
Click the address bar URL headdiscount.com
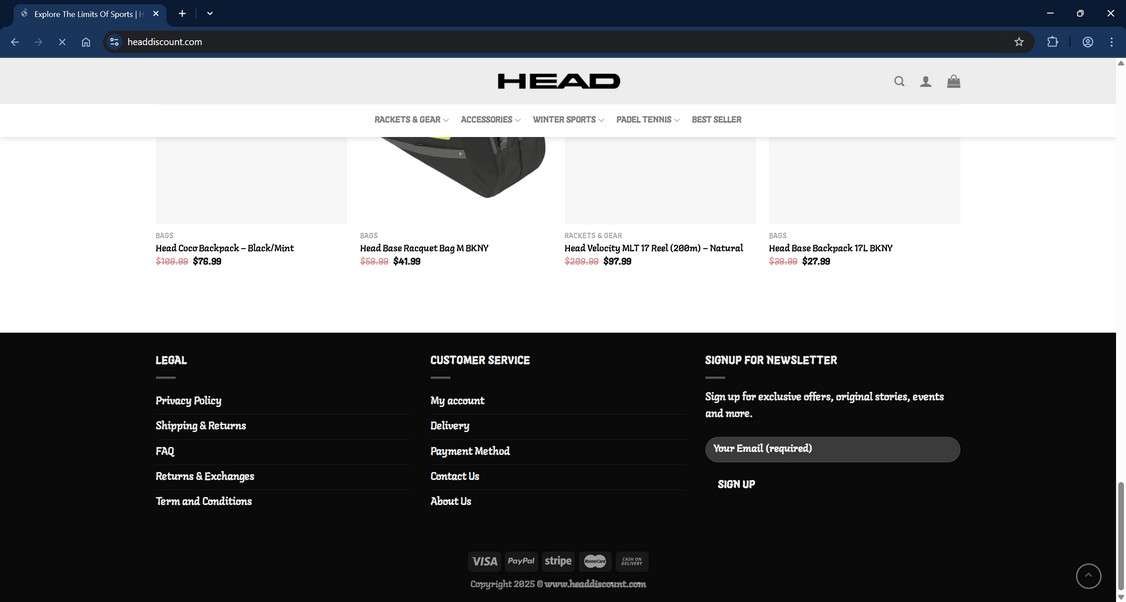[x=164, y=42]
